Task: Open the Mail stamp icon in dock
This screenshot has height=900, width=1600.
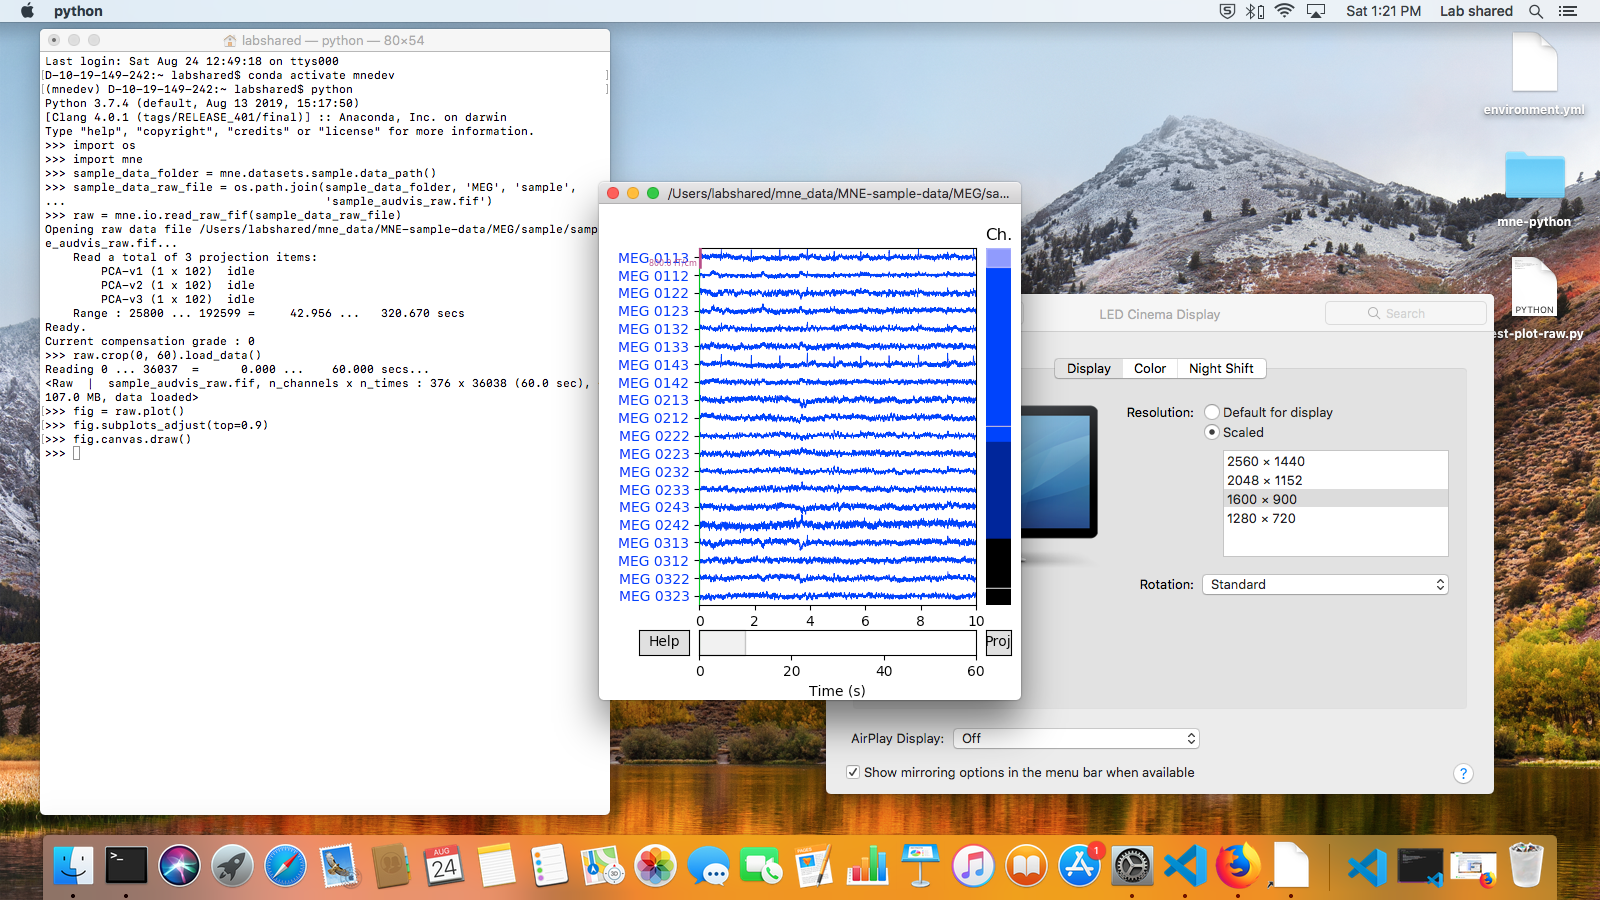Action: pyautogui.click(x=338, y=866)
